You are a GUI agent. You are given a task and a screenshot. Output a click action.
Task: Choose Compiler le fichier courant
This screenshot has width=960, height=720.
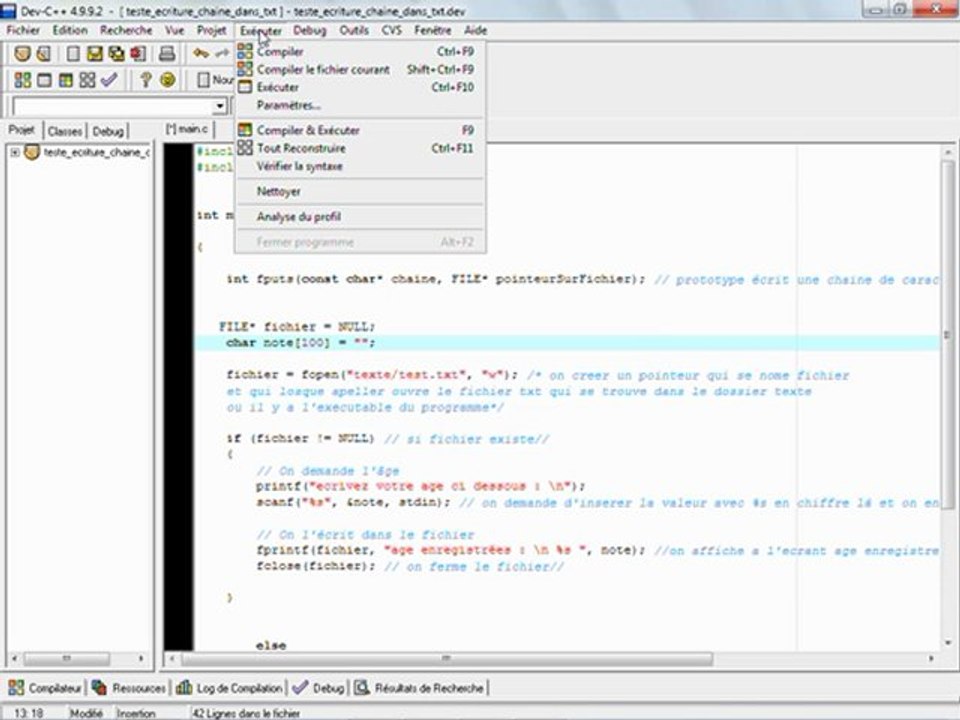tap(360, 70)
